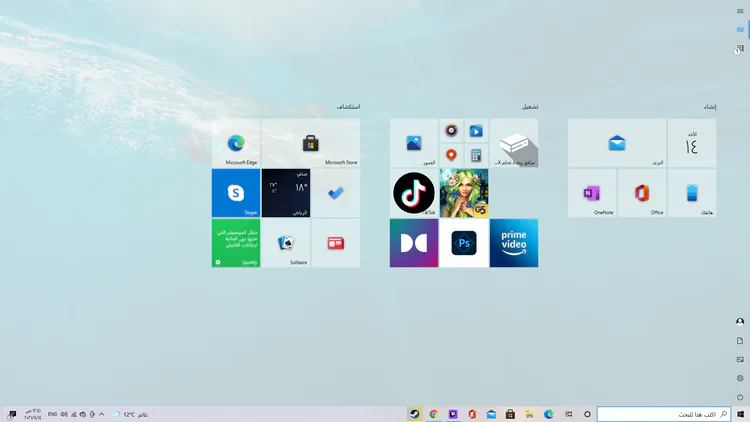750x422 pixels.
Task: Switch to pinned tiles view
Action: 740,30
